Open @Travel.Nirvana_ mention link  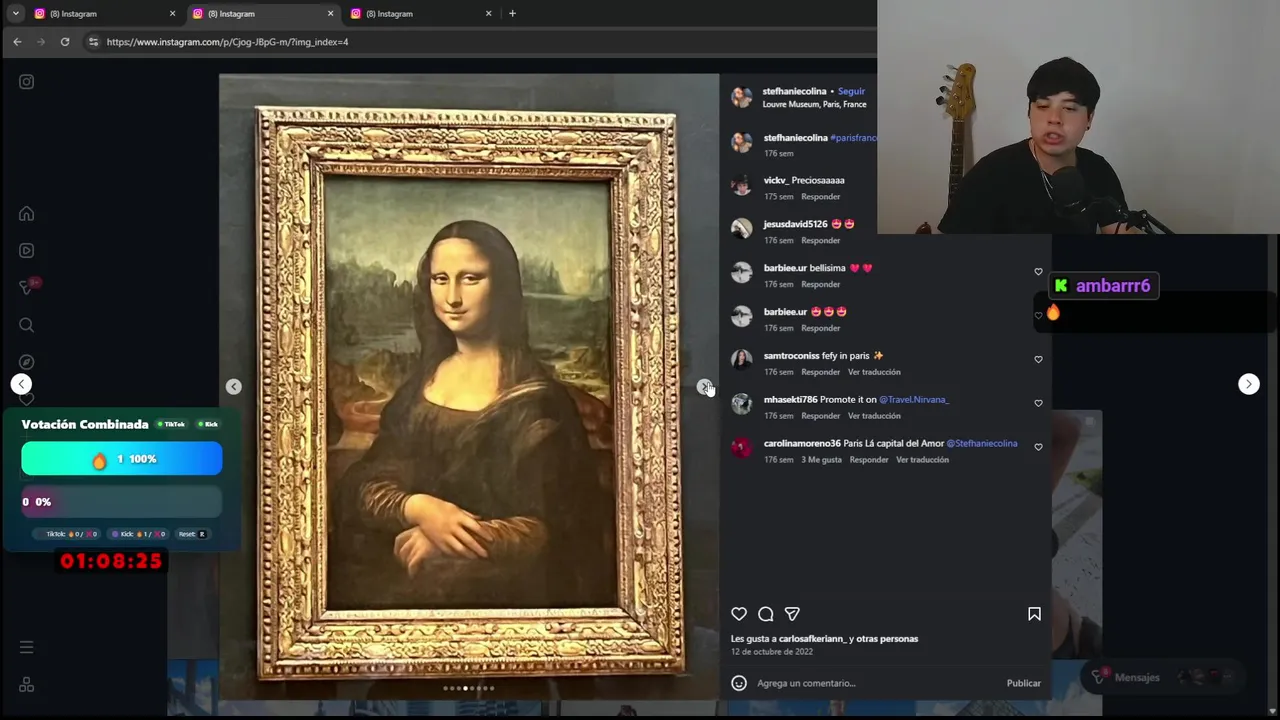(914, 400)
